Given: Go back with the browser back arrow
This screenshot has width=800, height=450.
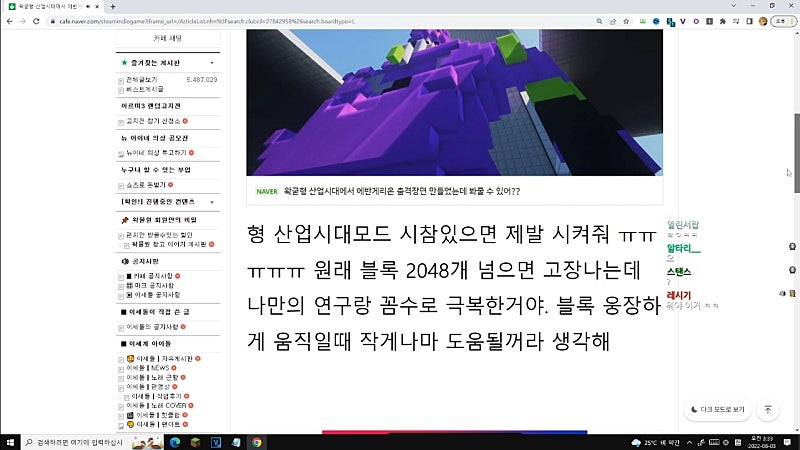Looking at the screenshot, I should pos(10,21).
